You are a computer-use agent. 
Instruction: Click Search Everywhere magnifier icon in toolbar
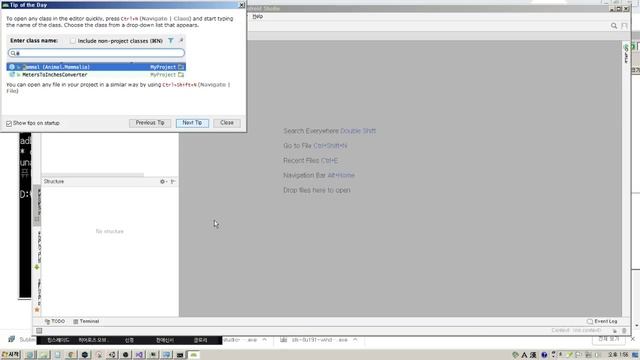(x=614, y=26)
